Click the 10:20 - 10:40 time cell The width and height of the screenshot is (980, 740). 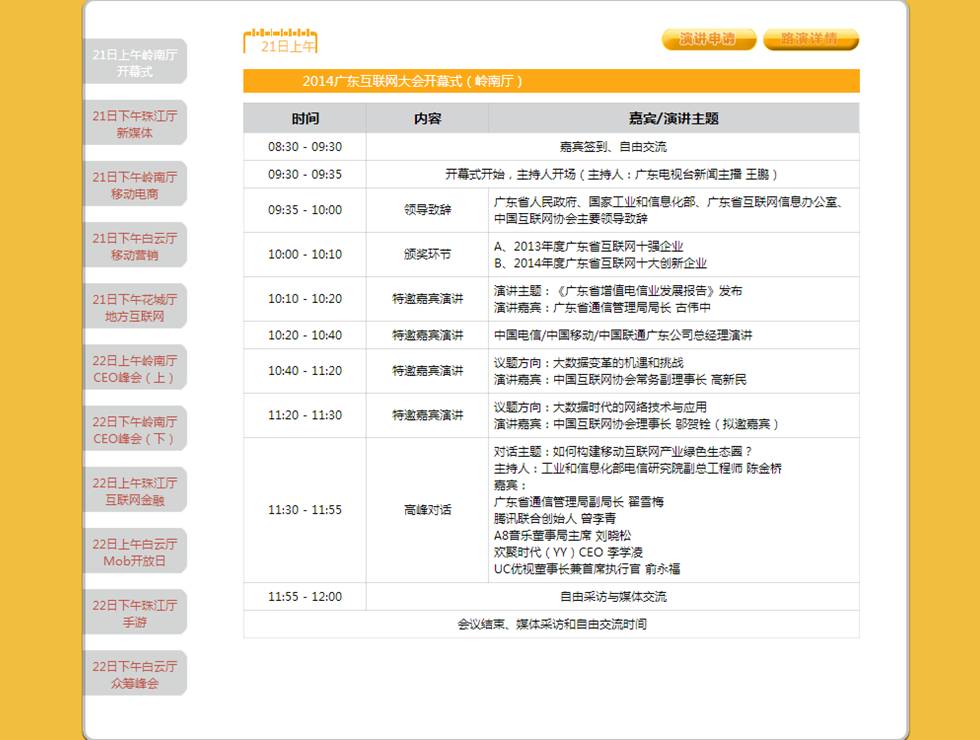(x=305, y=335)
